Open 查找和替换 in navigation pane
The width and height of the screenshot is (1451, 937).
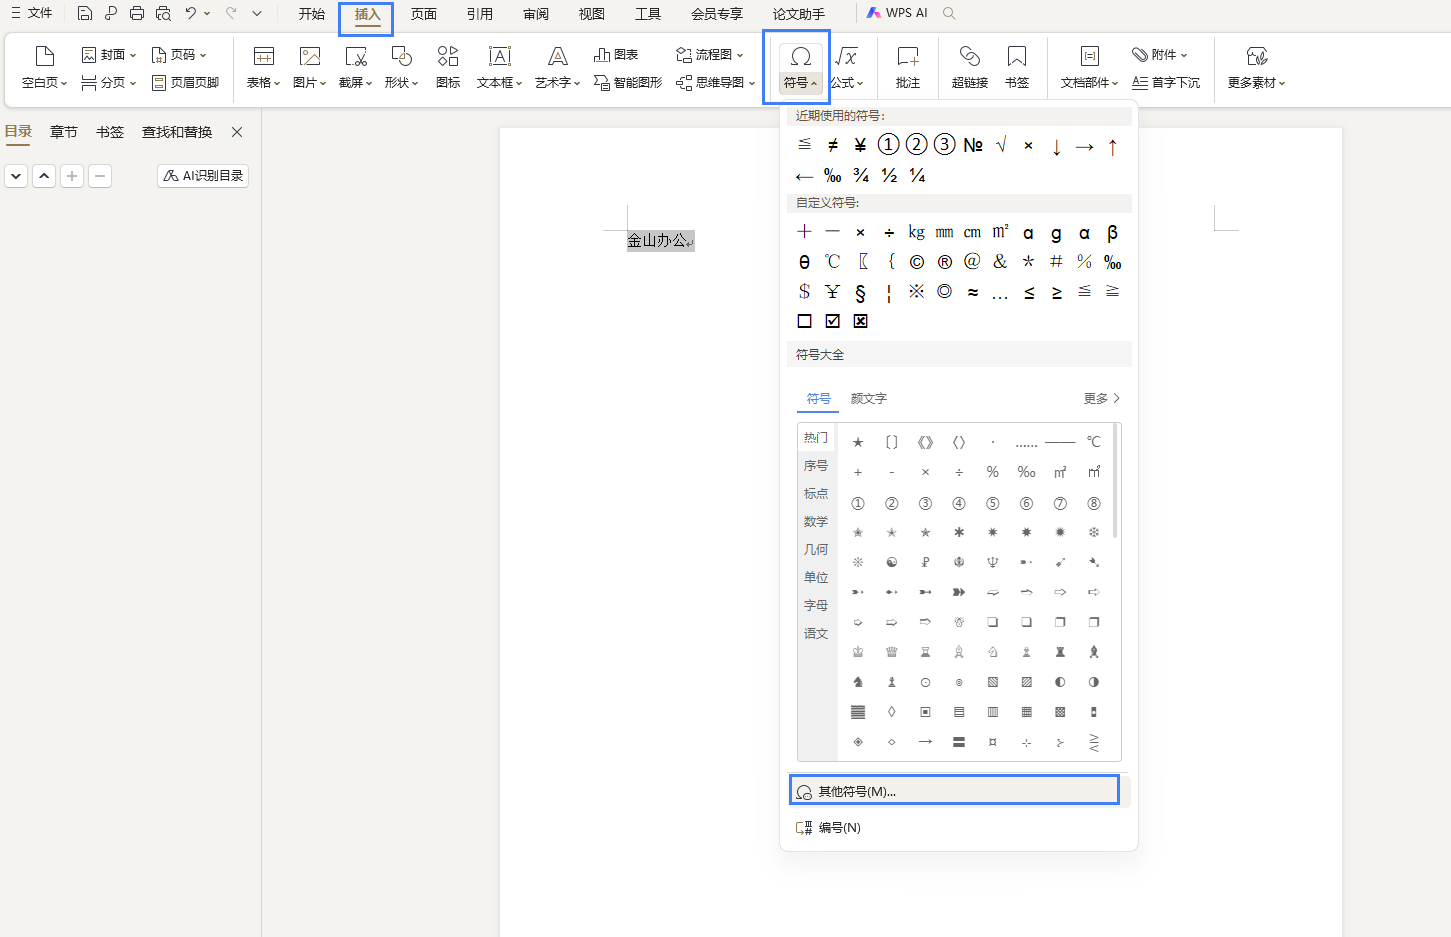pos(177,132)
